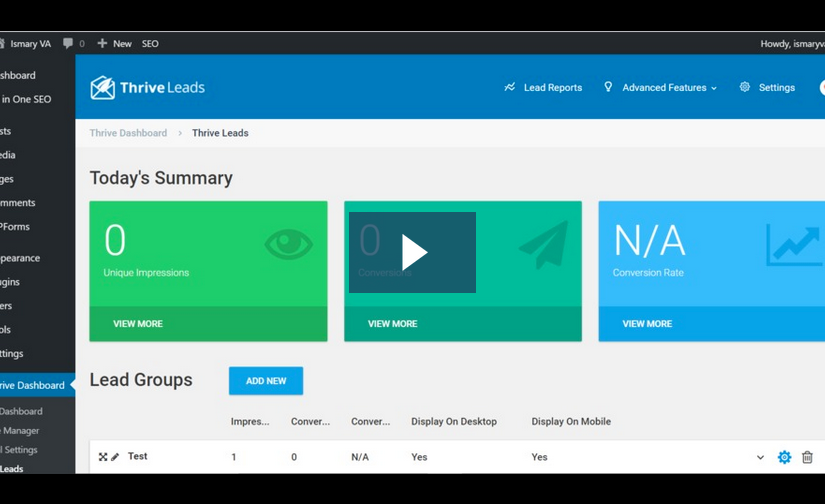View more on Conversion Rate card

coord(647,324)
